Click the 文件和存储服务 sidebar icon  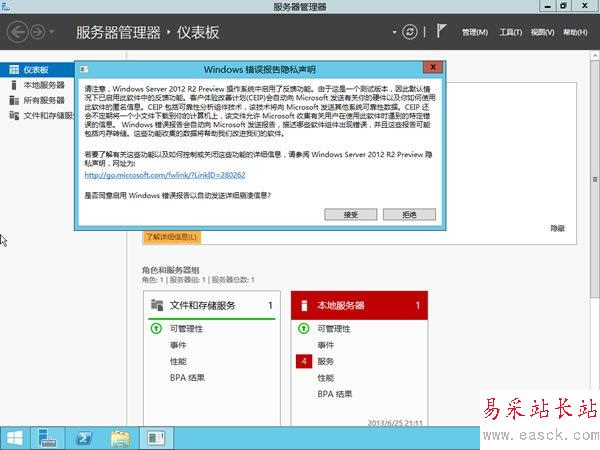click(x=14, y=116)
